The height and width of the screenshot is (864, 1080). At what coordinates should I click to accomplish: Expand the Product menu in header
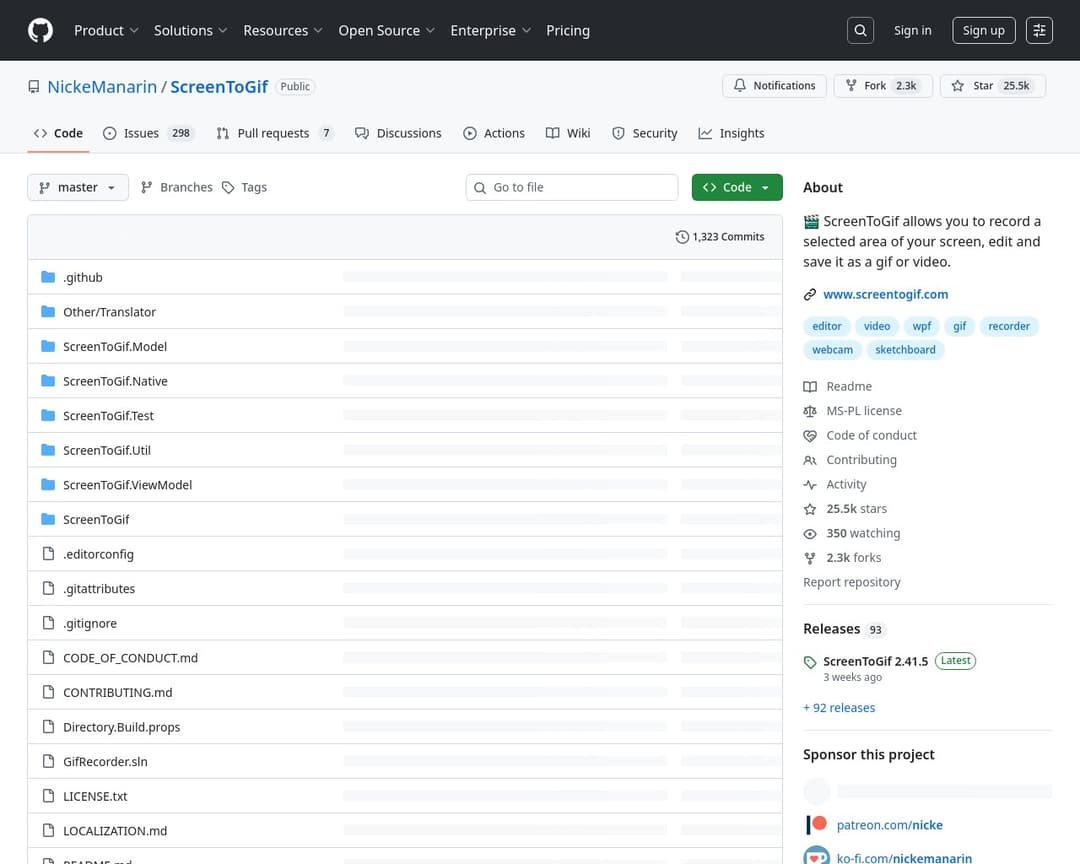[106, 31]
